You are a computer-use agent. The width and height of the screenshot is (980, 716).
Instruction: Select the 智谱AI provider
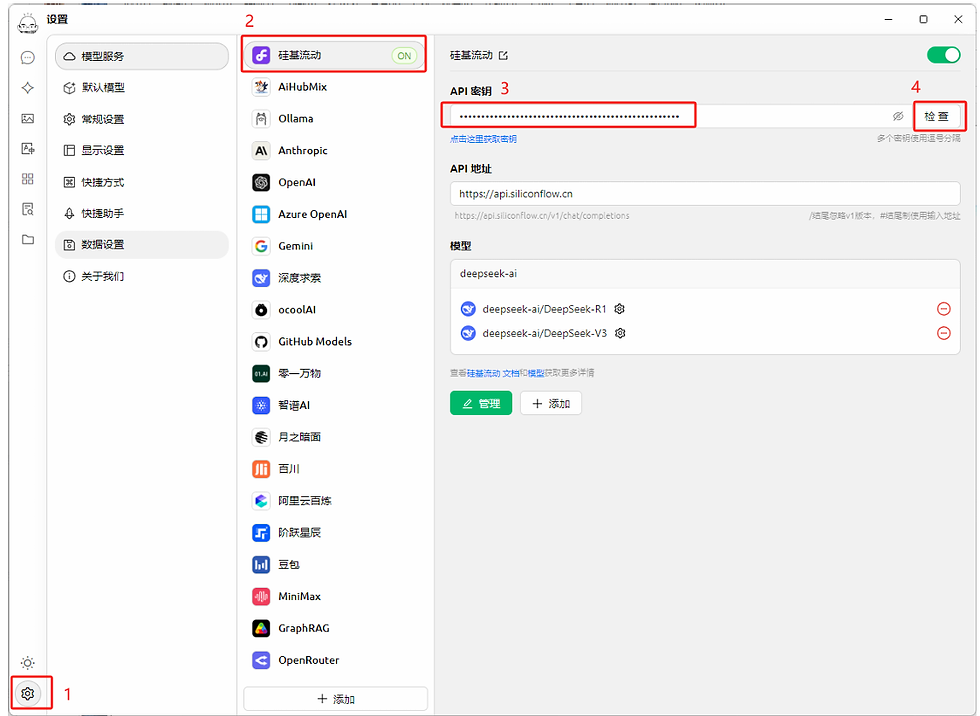point(335,405)
